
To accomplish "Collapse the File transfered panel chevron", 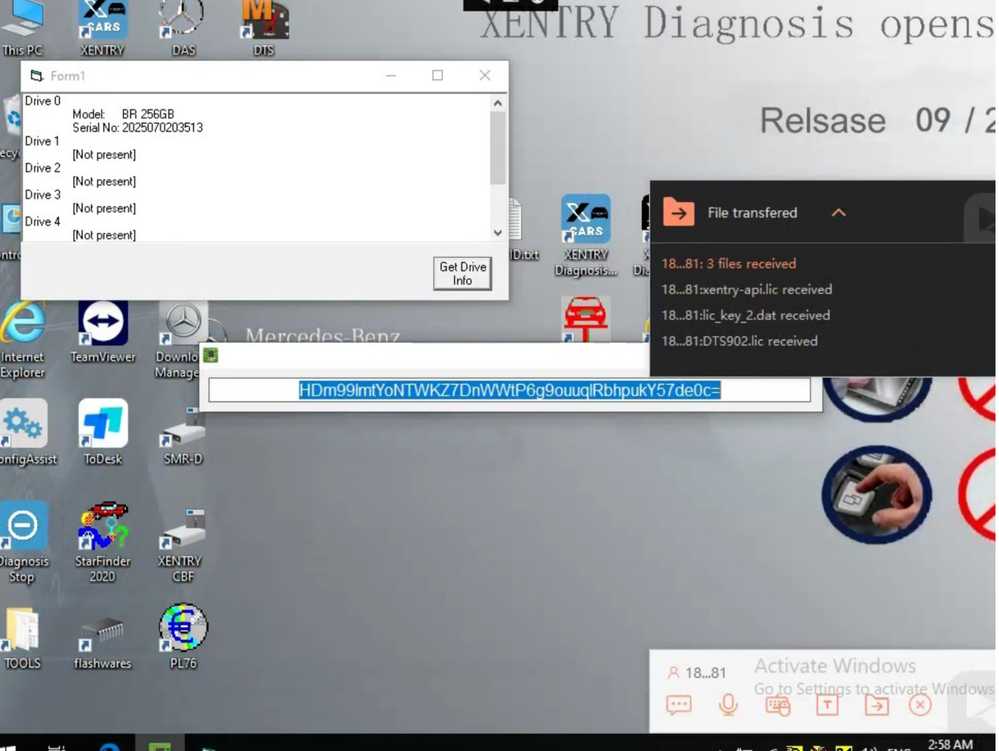I will (838, 213).
